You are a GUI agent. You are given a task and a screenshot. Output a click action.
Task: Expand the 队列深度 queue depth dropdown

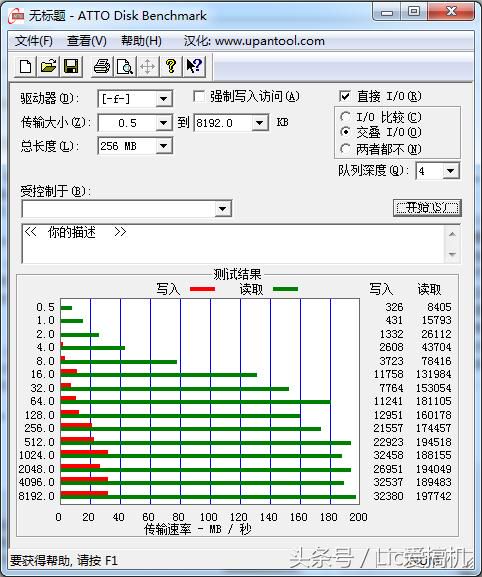tap(450, 171)
